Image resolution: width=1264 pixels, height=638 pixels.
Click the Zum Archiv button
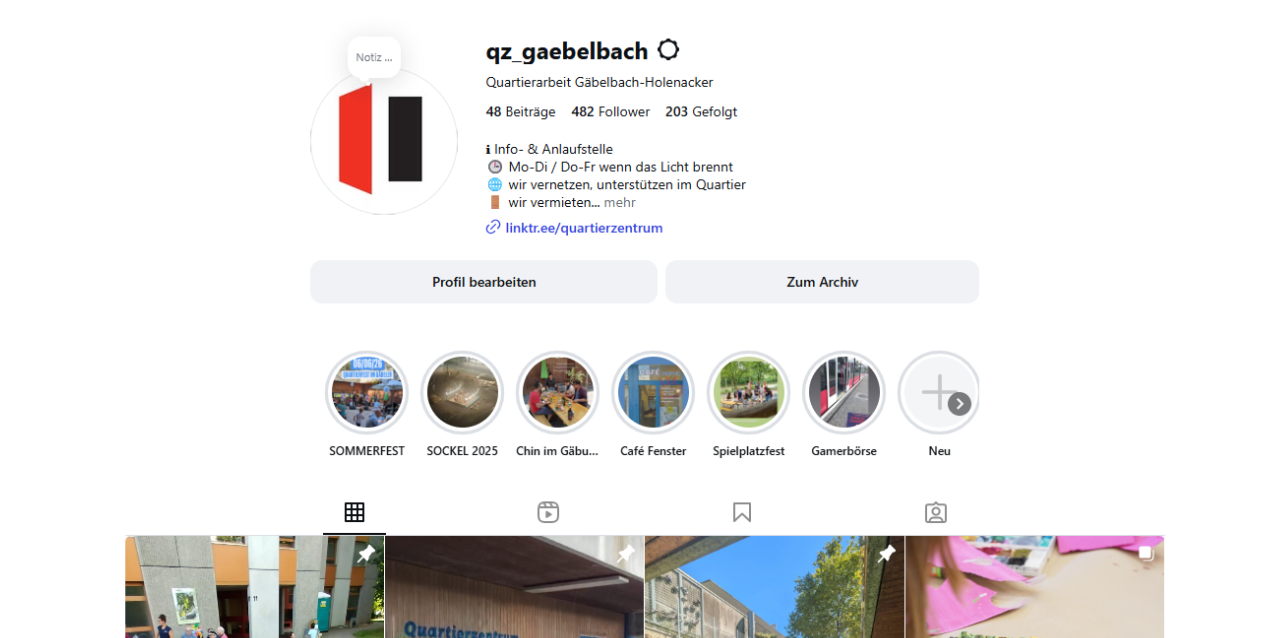(822, 282)
